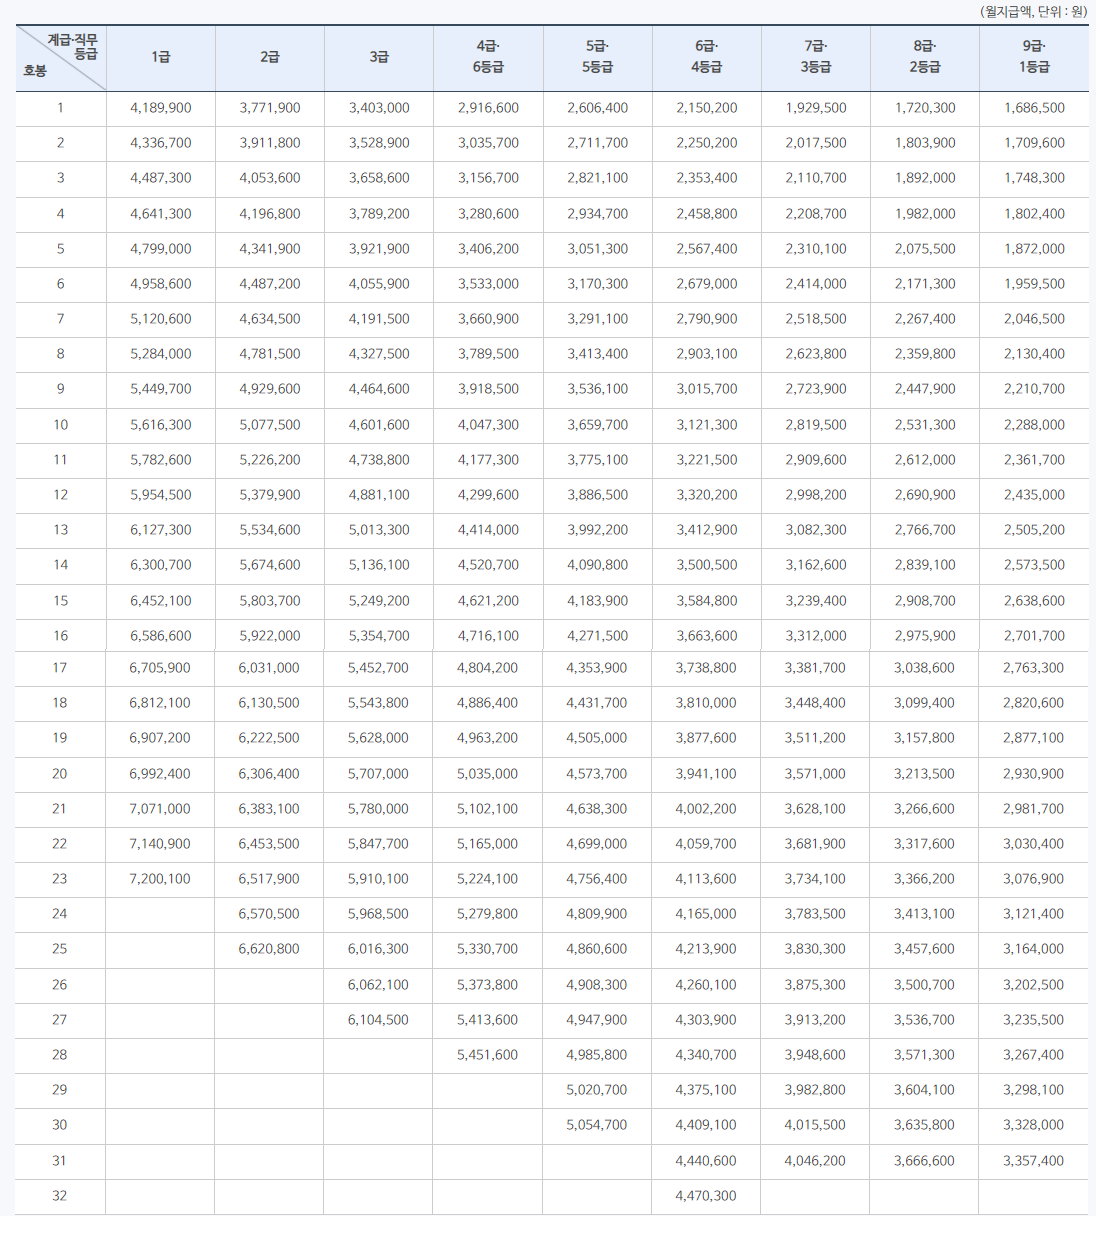Click the unit note (월지급액, 단위 : 원)
The height and width of the screenshot is (1233, 1096).
(1033, 11)
